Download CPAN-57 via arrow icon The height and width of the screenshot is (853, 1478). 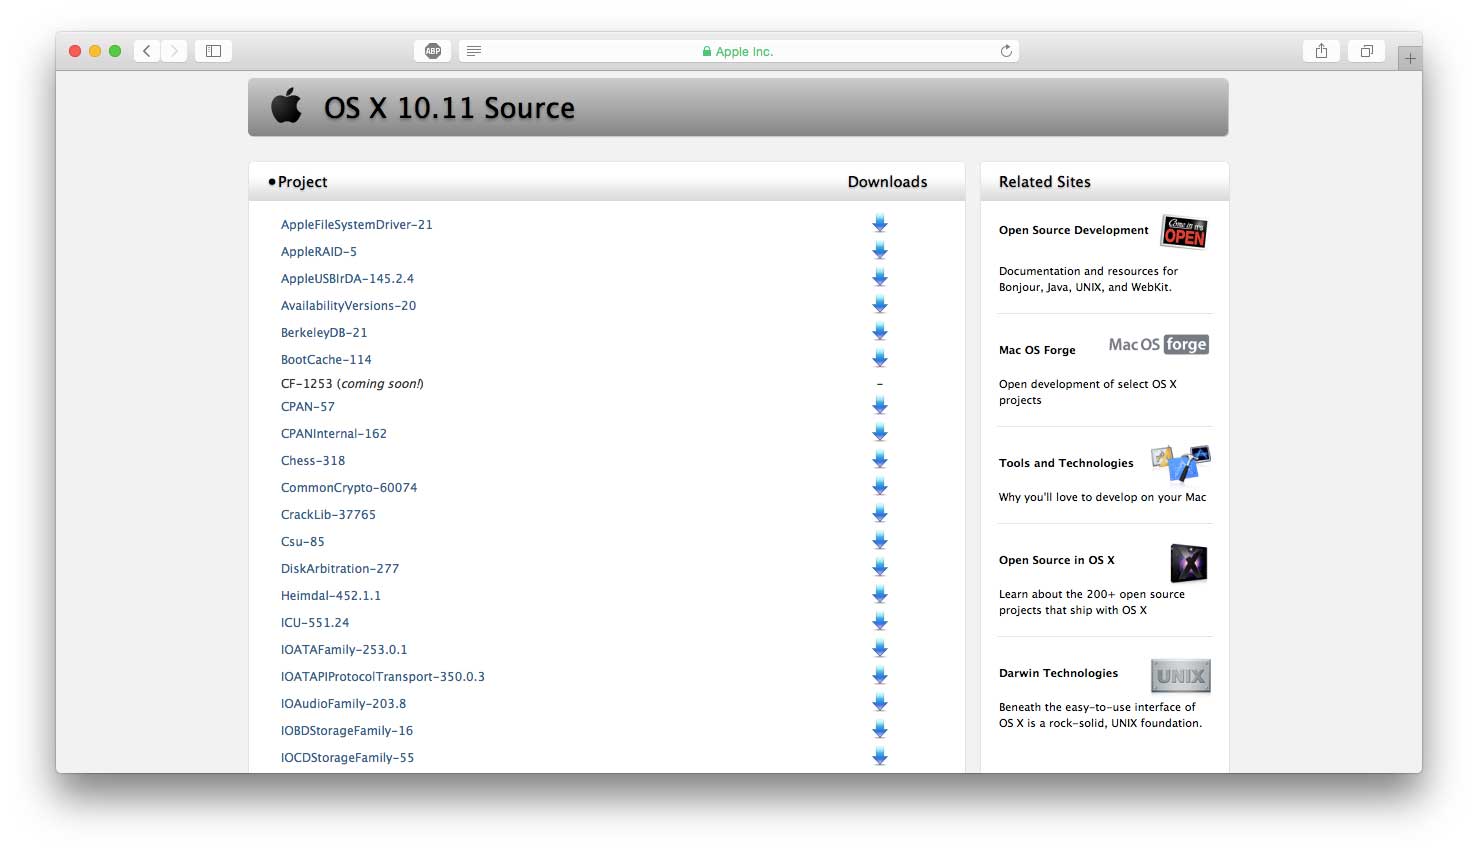click(x=880, y=406)
